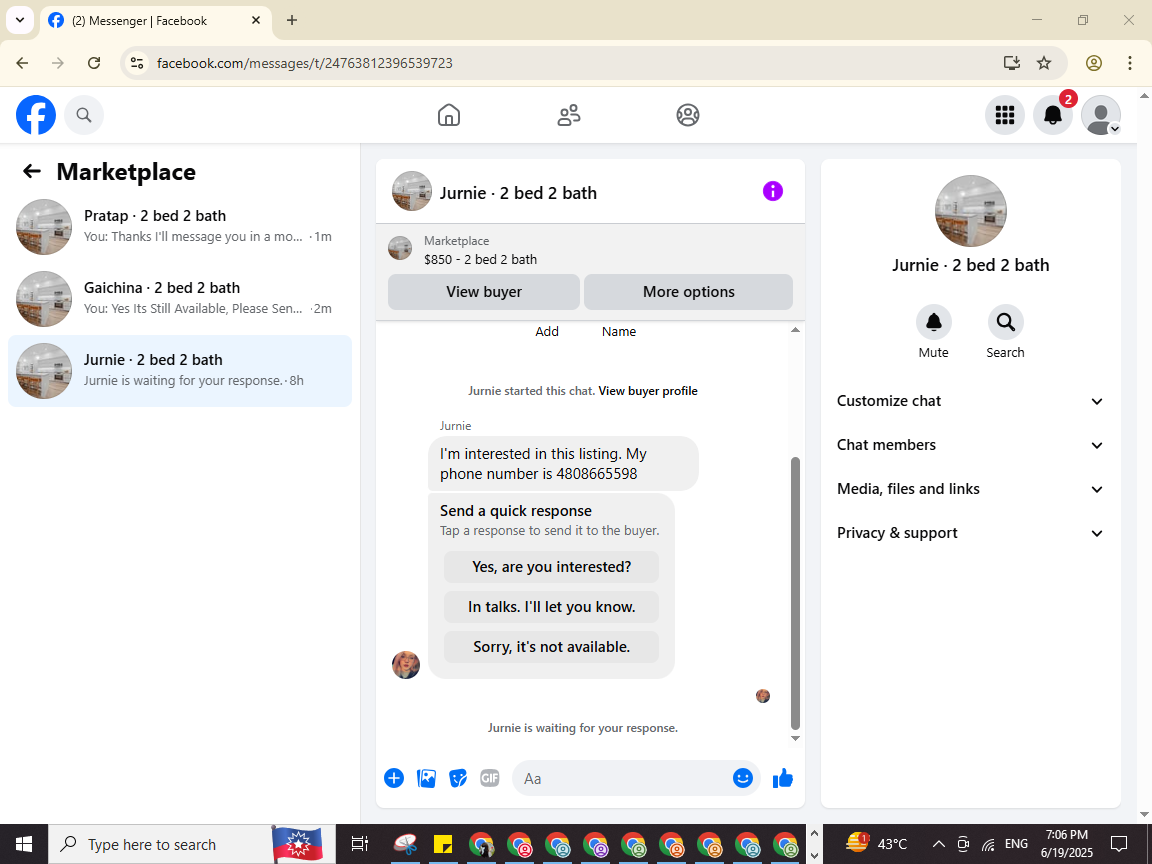Screen dimensions: 1152x864
Task: View site information icon in address bar
Action: click(137, 63)
